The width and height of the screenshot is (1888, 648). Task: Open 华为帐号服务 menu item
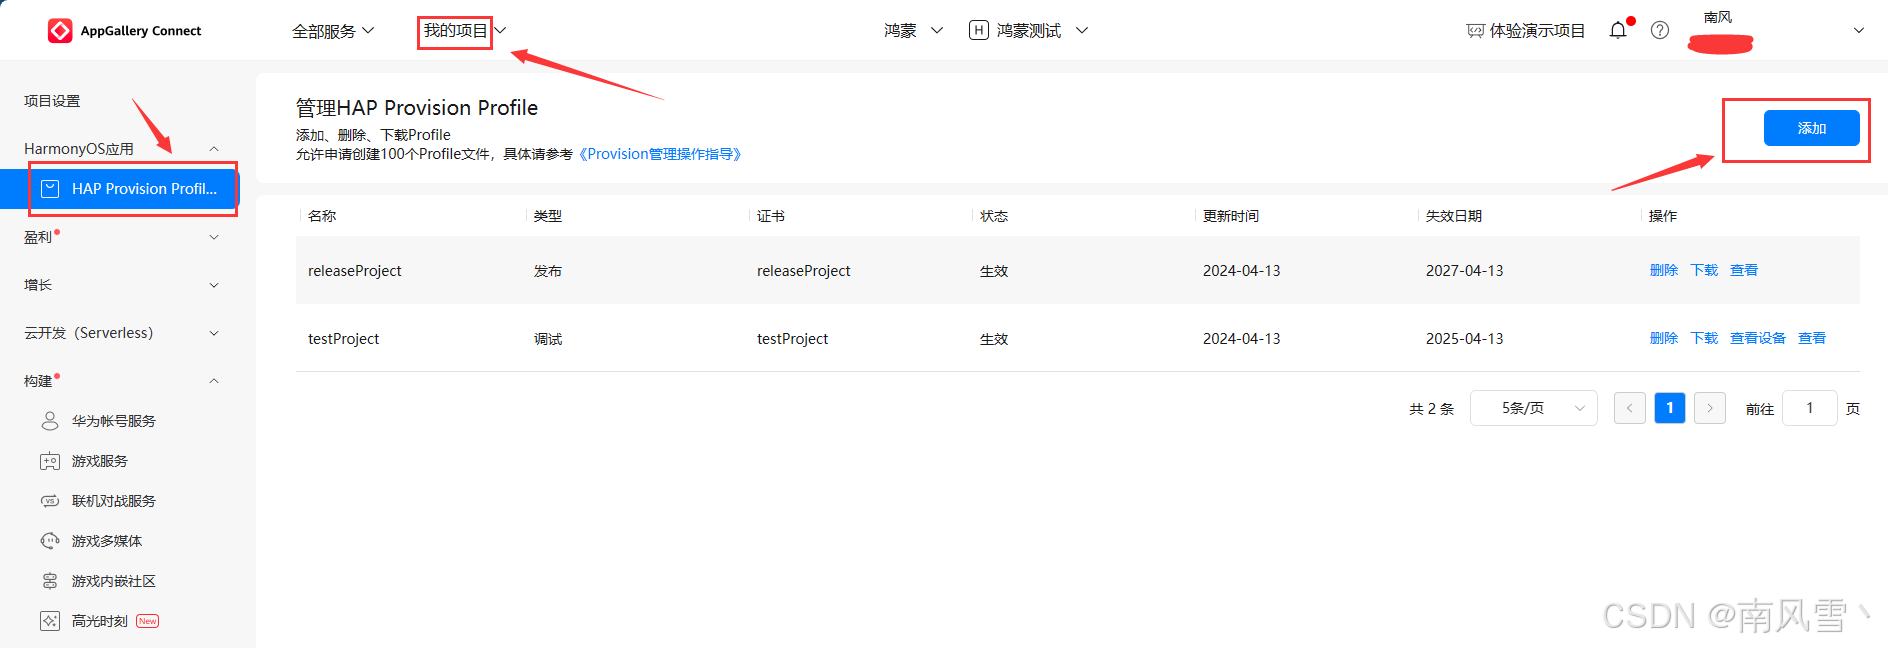coord(114,421)
